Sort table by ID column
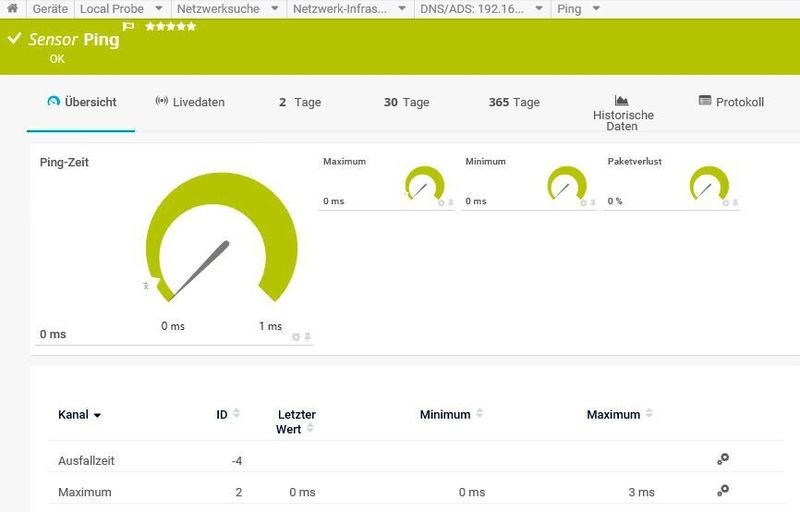The image size is (800, 512). click(228, 414)
